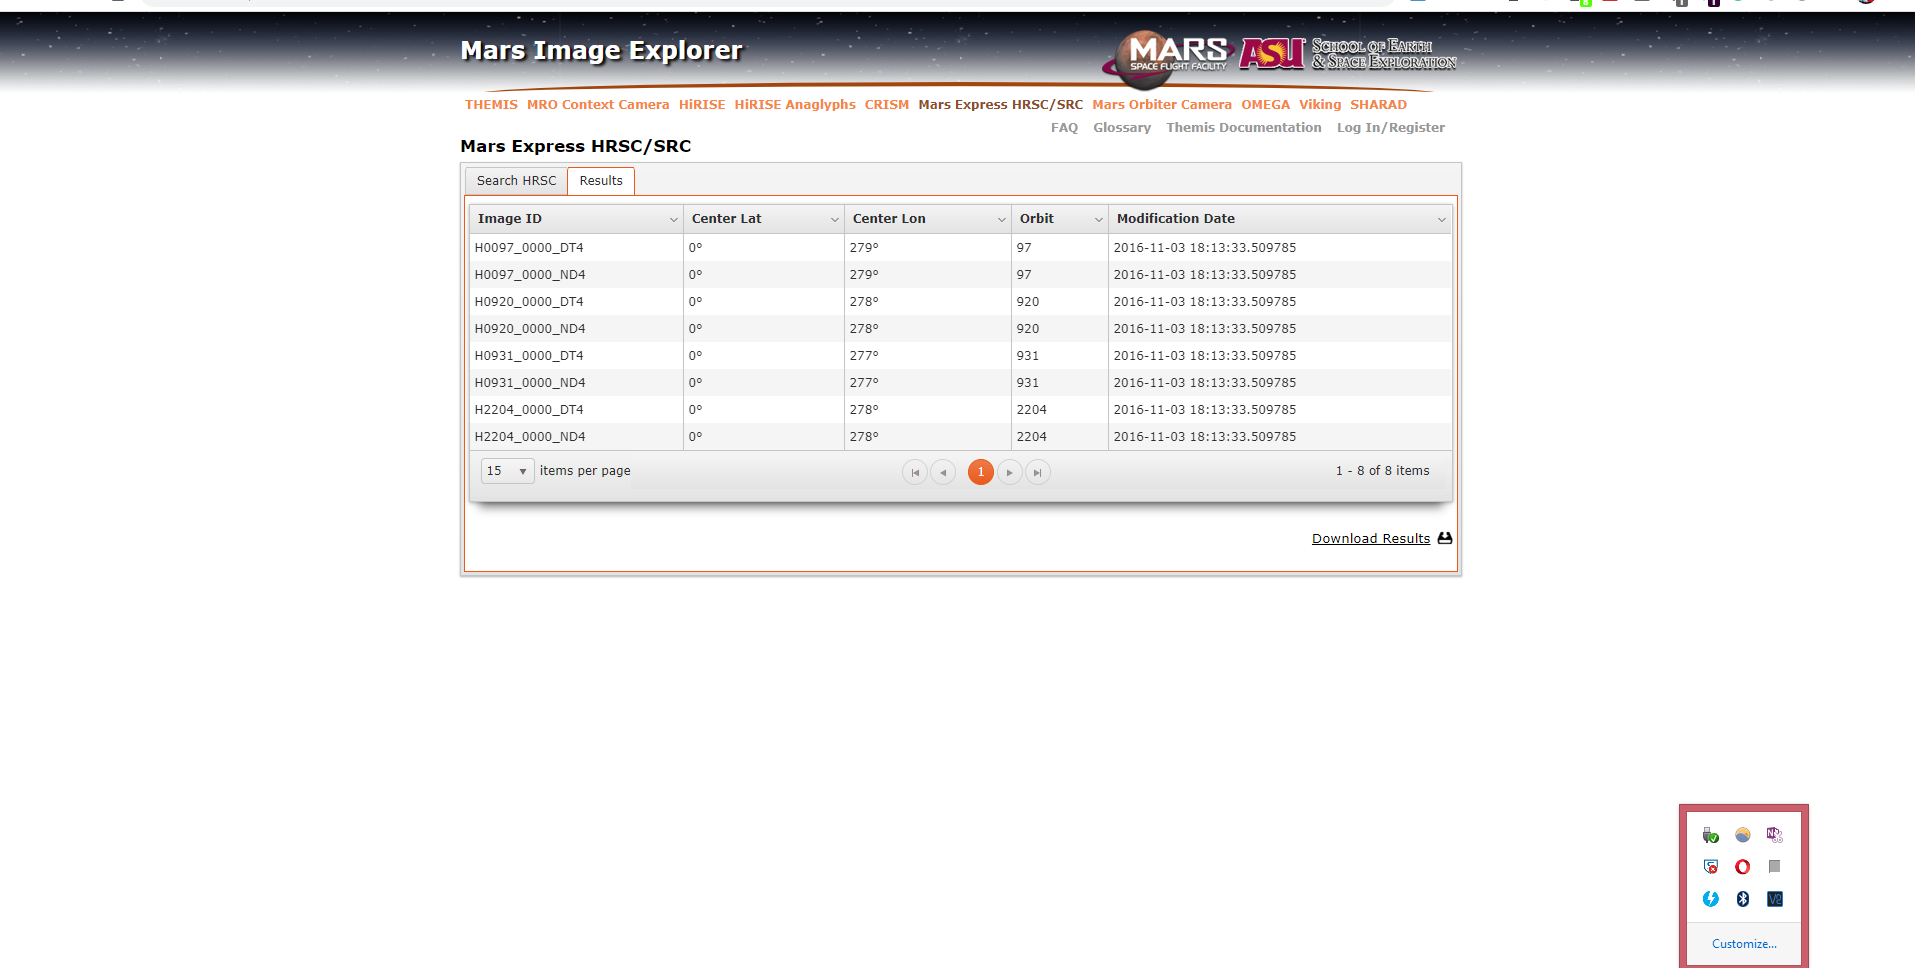Click Customize... in the tray popup
The height and width of the screenshot is (968, 1915).
tap(1744, 944)
